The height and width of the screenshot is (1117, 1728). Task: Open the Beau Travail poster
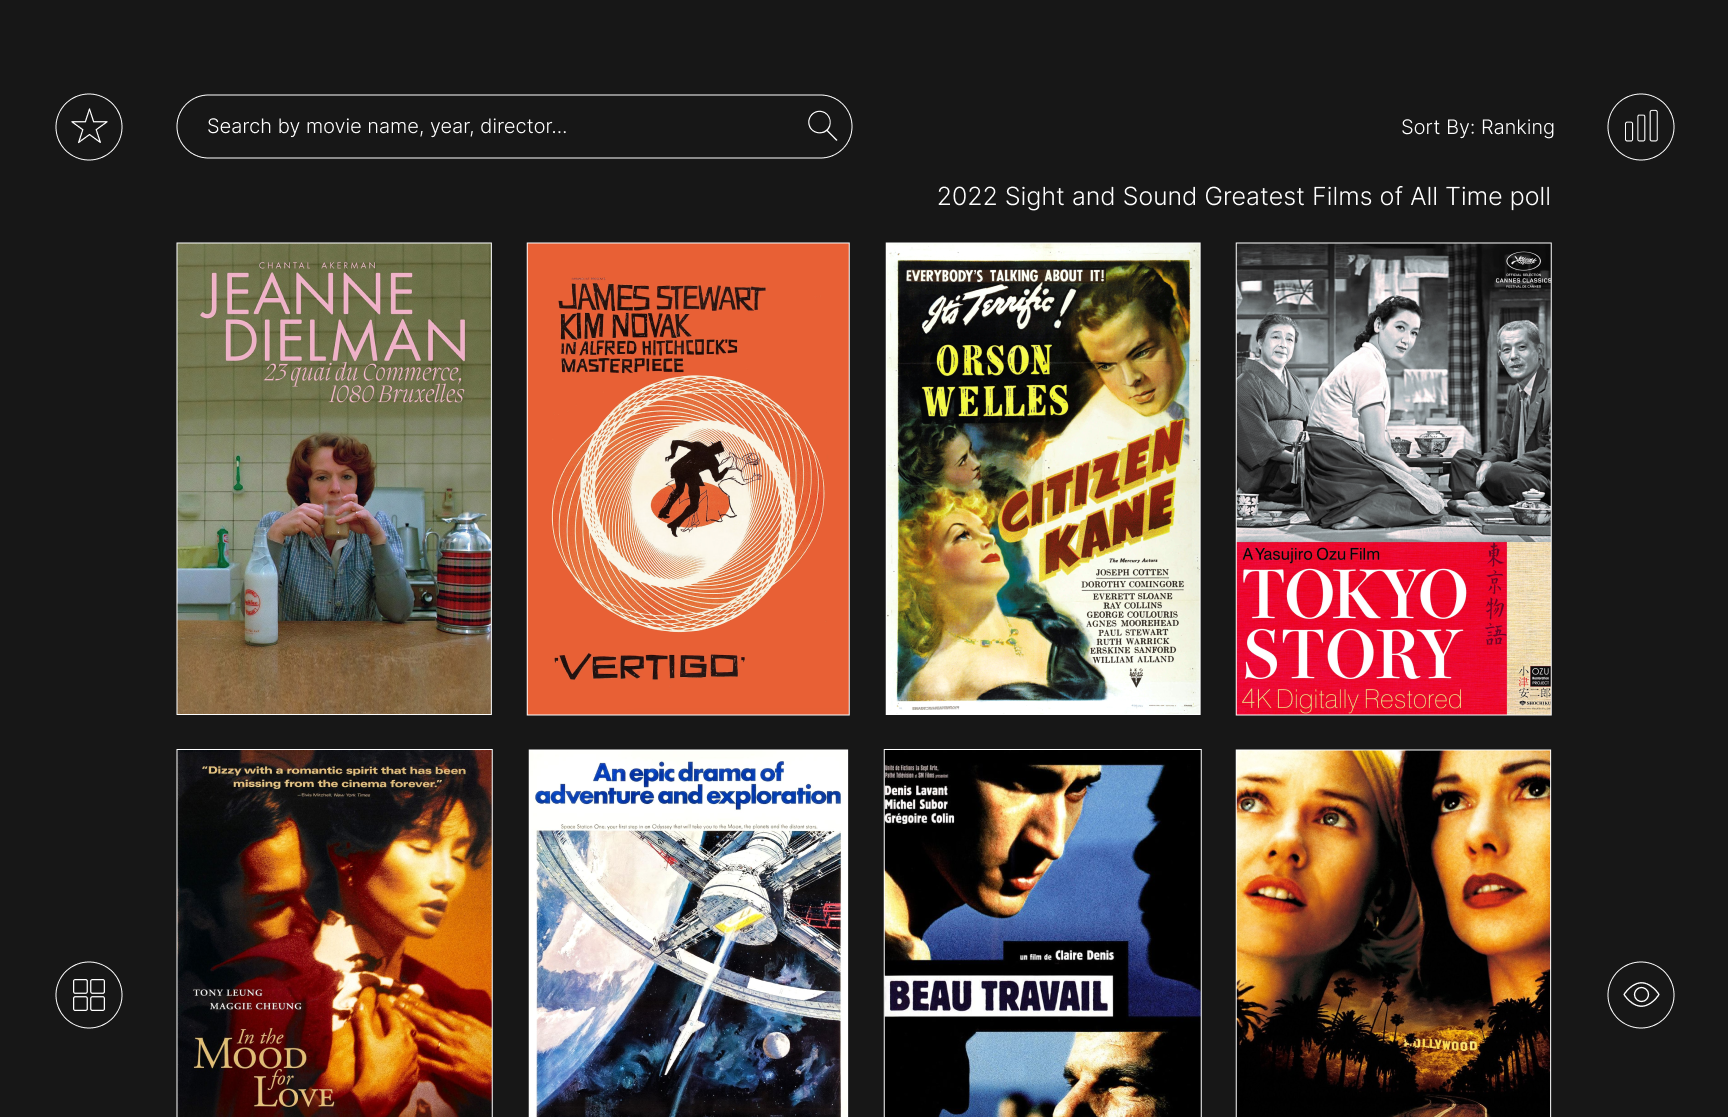1043,933
